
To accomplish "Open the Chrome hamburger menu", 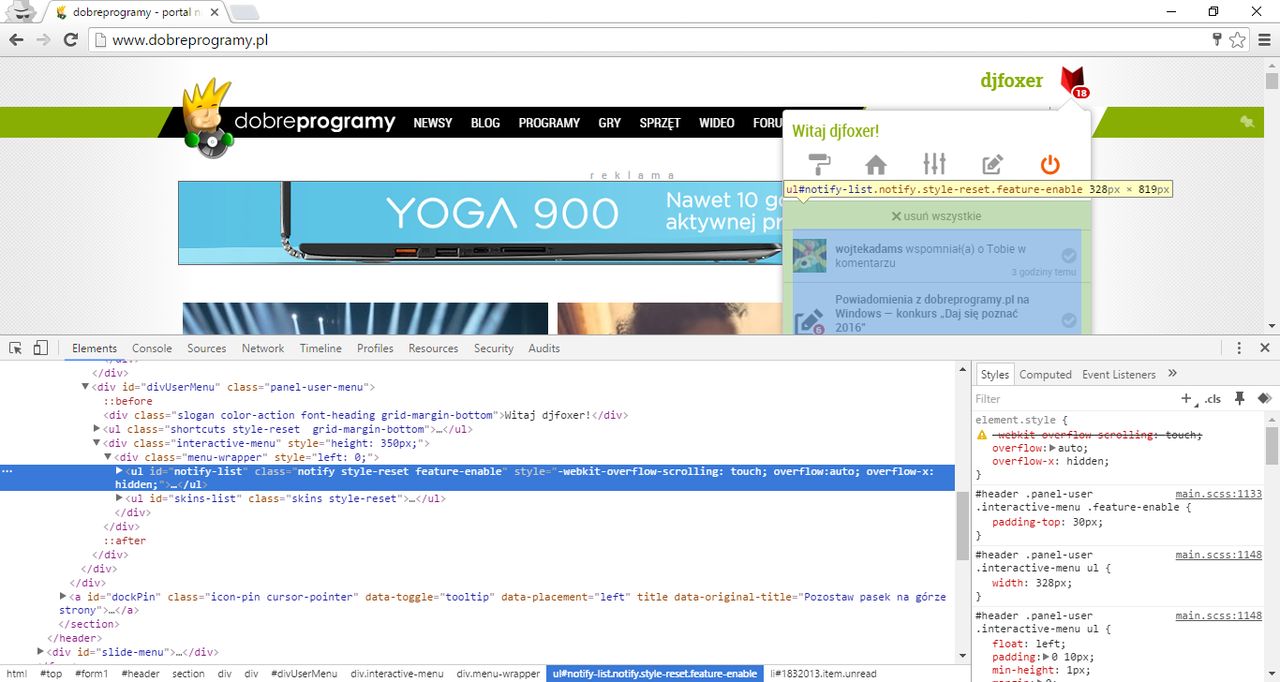I will 1265,40.
